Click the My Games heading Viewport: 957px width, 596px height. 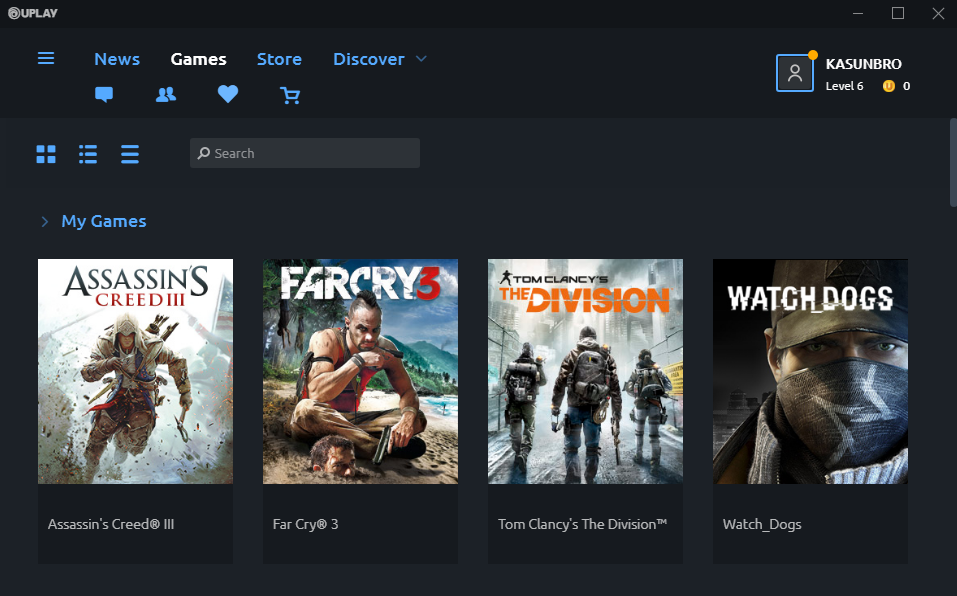pos(104,221)
